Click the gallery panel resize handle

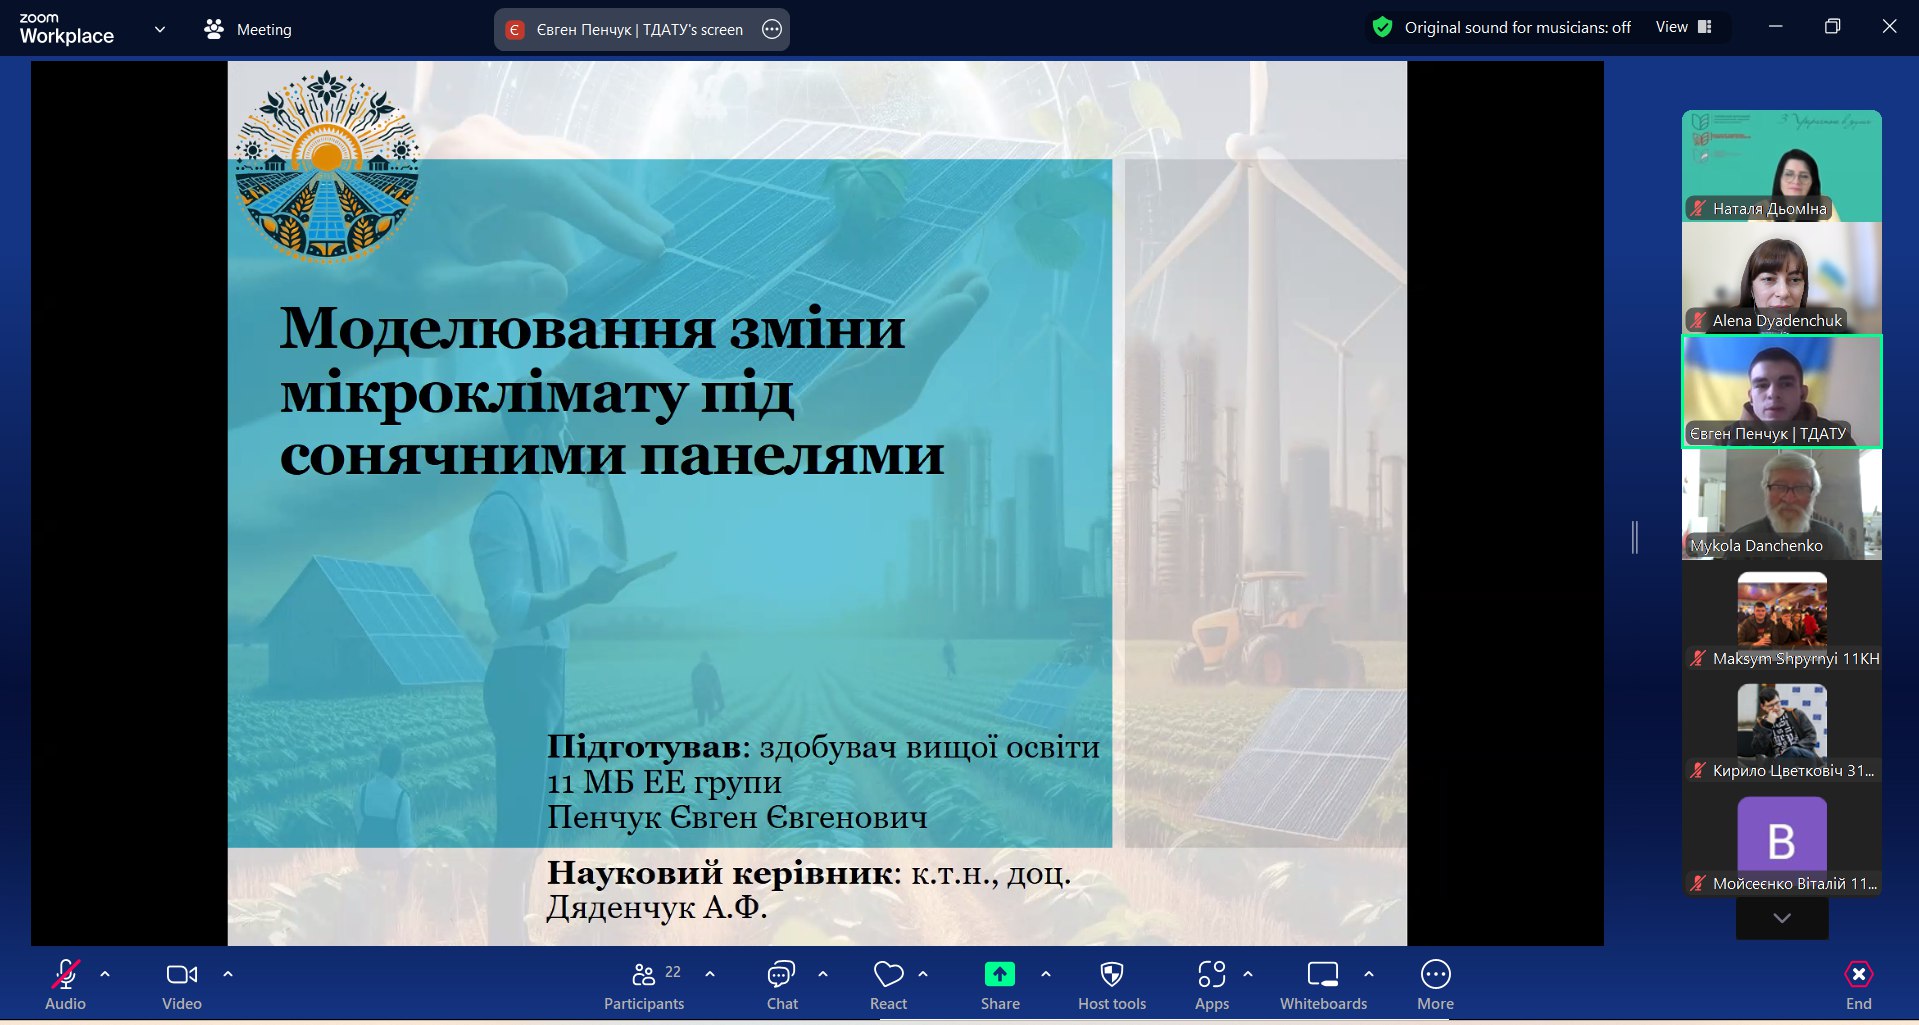1635,537
